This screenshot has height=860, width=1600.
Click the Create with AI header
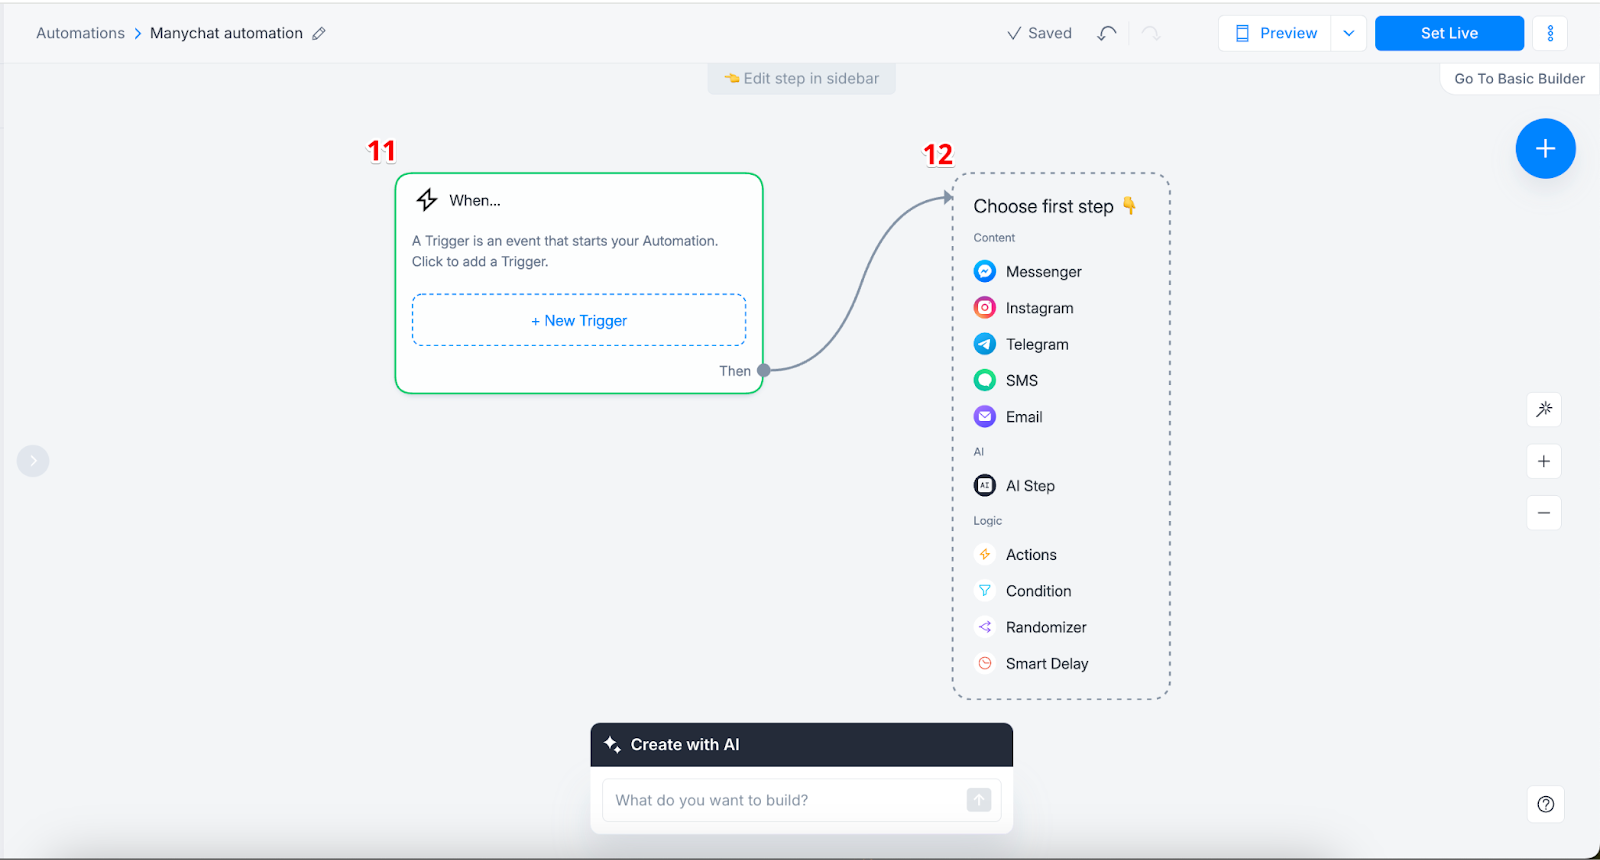(x=801, y=745)
